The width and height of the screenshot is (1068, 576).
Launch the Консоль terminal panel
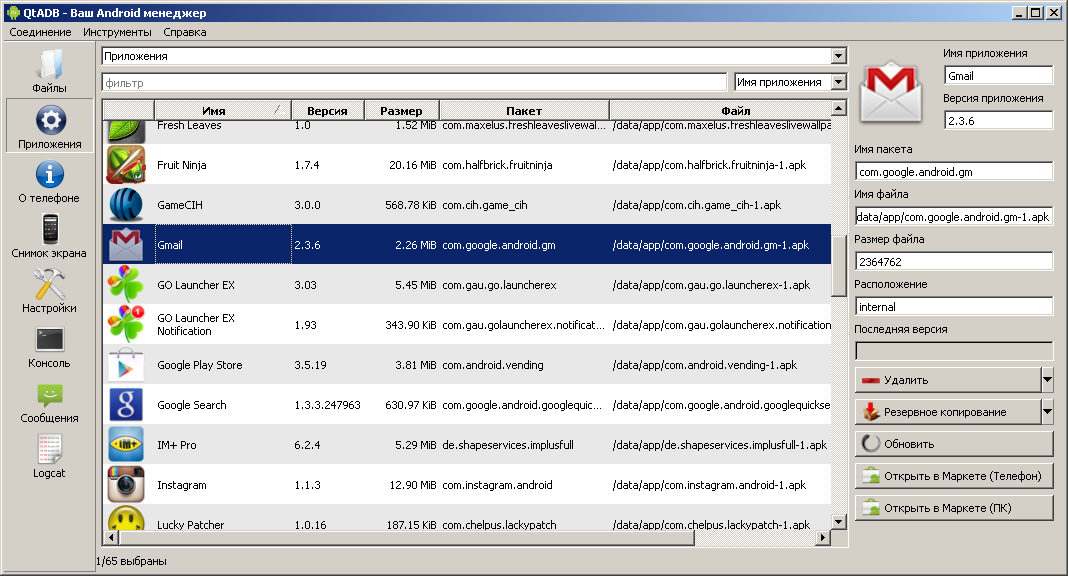coord(49,347)
